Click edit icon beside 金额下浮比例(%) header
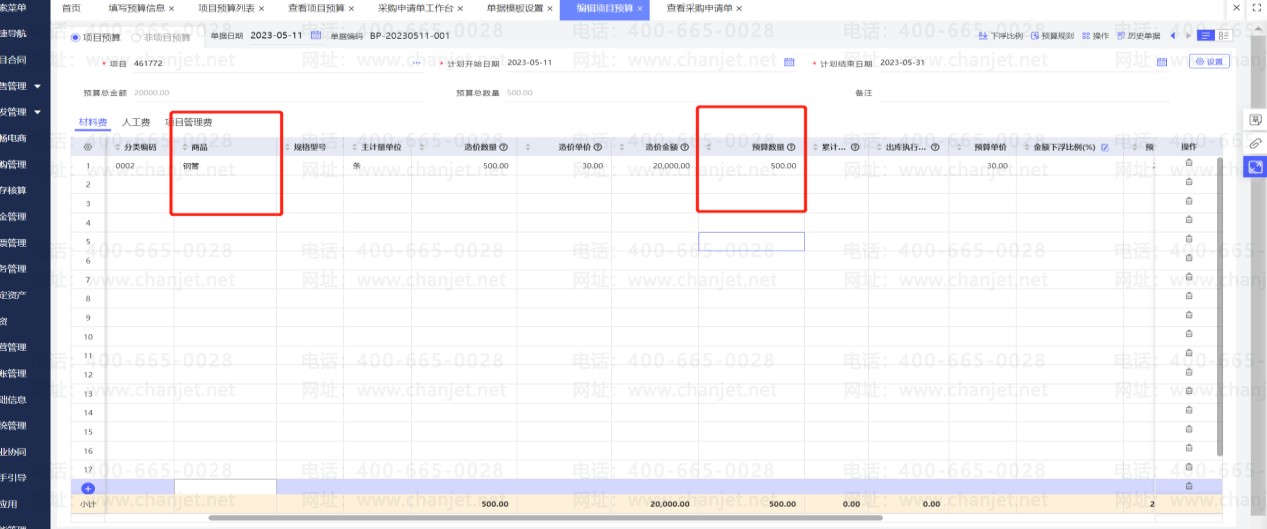1267x529 pixels. [1105, 147]
